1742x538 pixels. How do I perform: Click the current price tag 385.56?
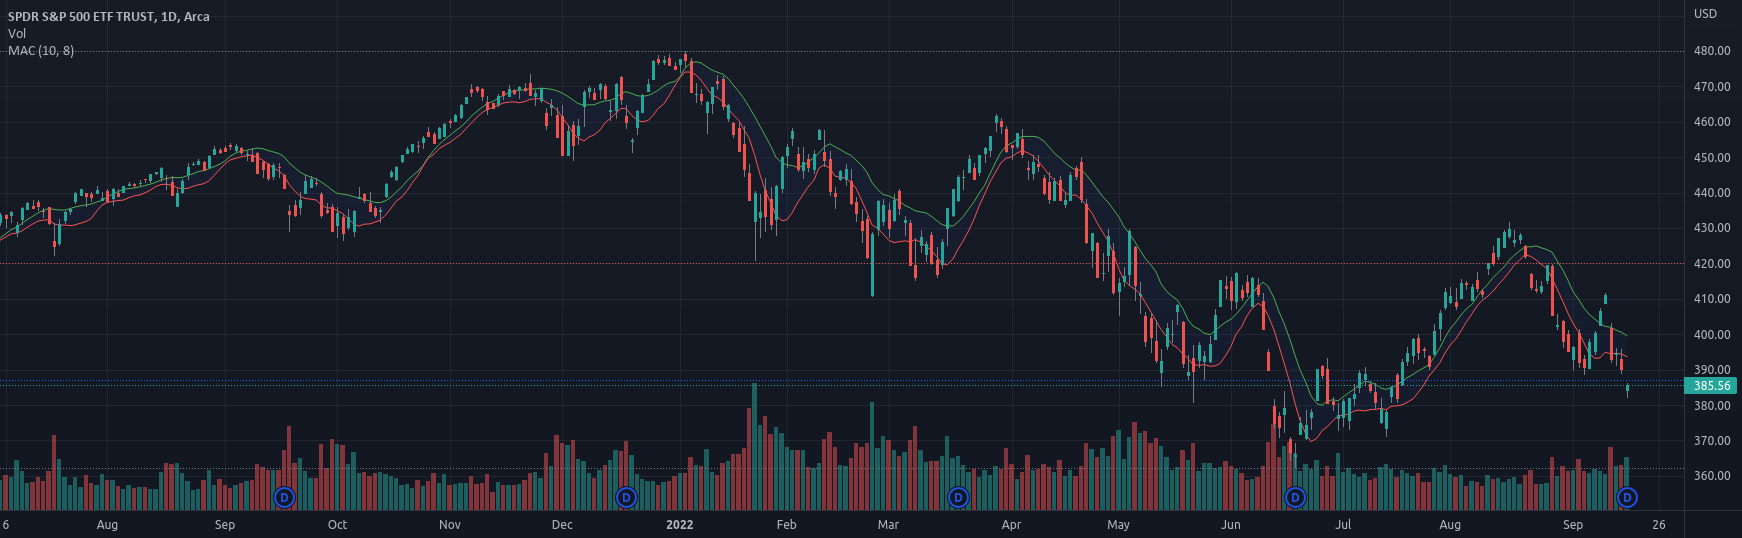(1711, 386)
